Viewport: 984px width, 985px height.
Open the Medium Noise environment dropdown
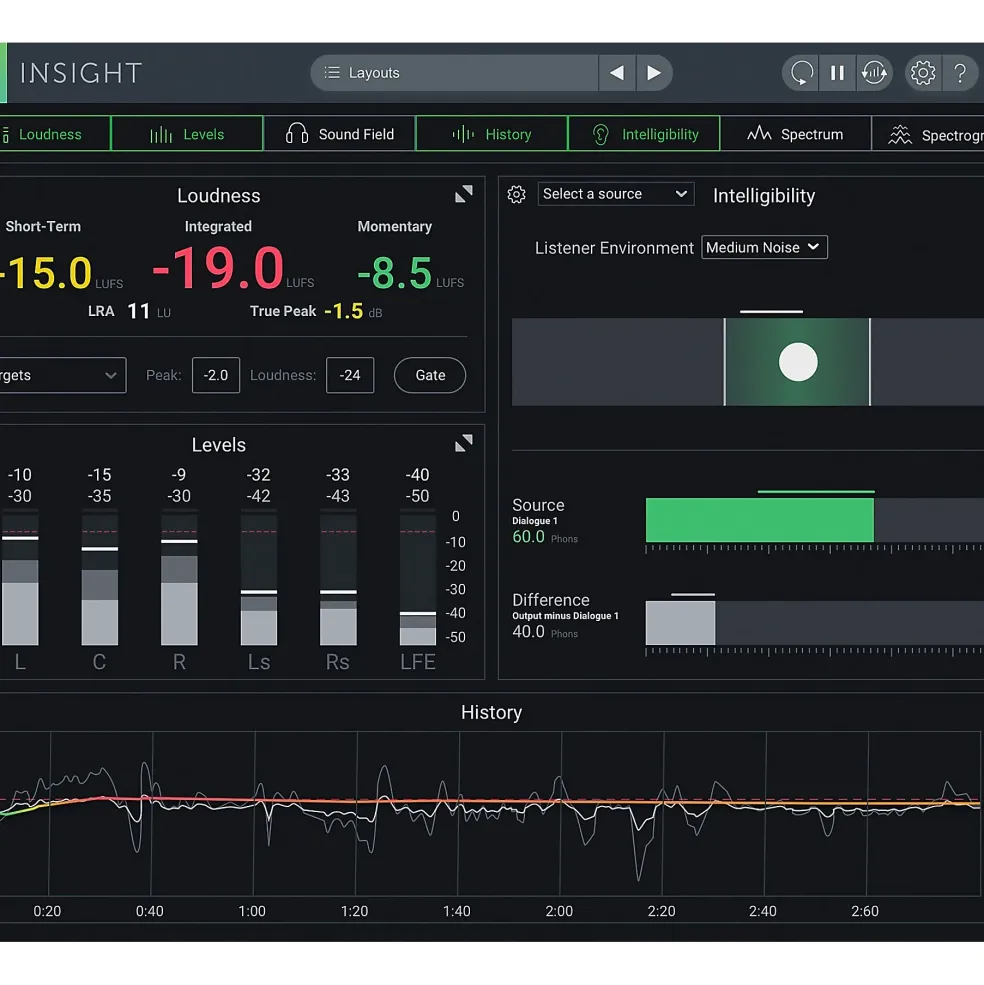[x=764, y=248]
